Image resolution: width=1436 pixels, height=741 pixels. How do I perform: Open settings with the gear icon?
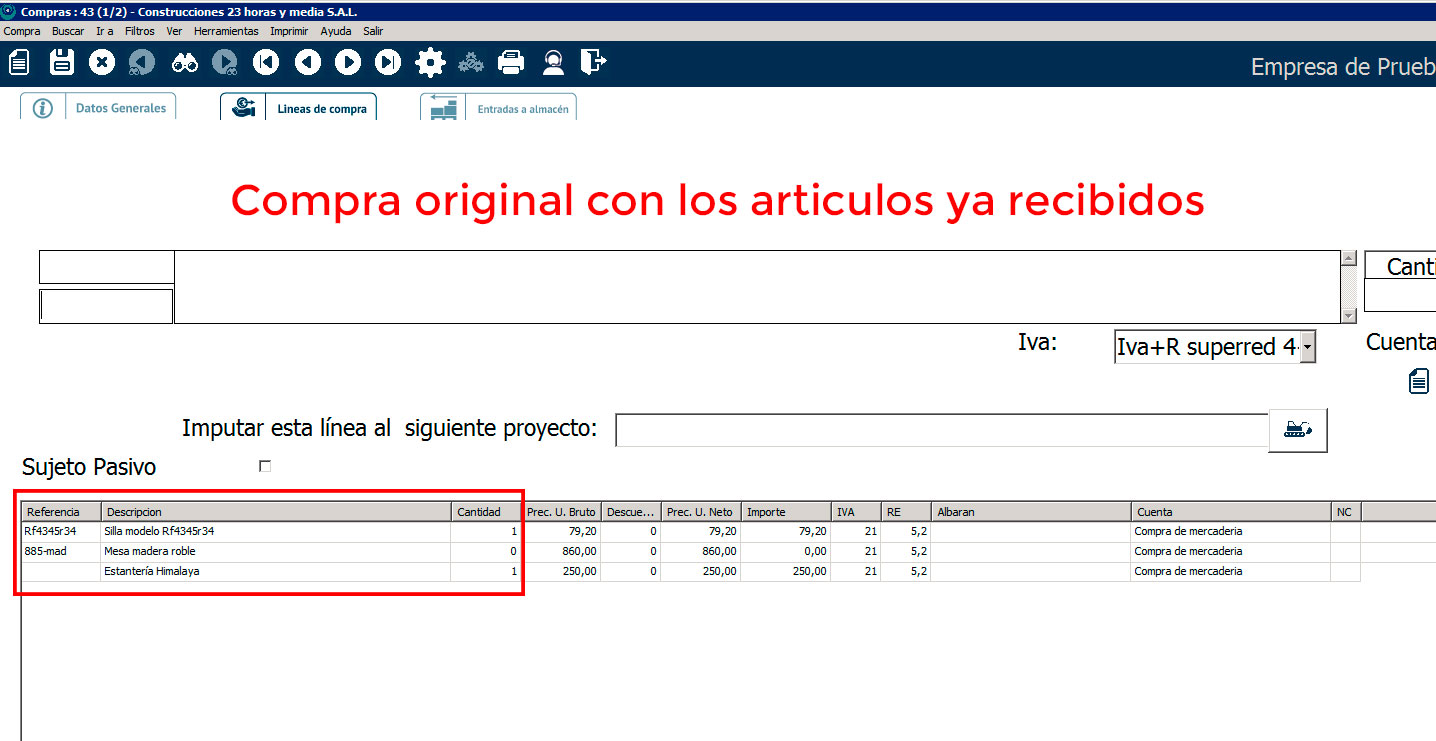coord(430,63)
